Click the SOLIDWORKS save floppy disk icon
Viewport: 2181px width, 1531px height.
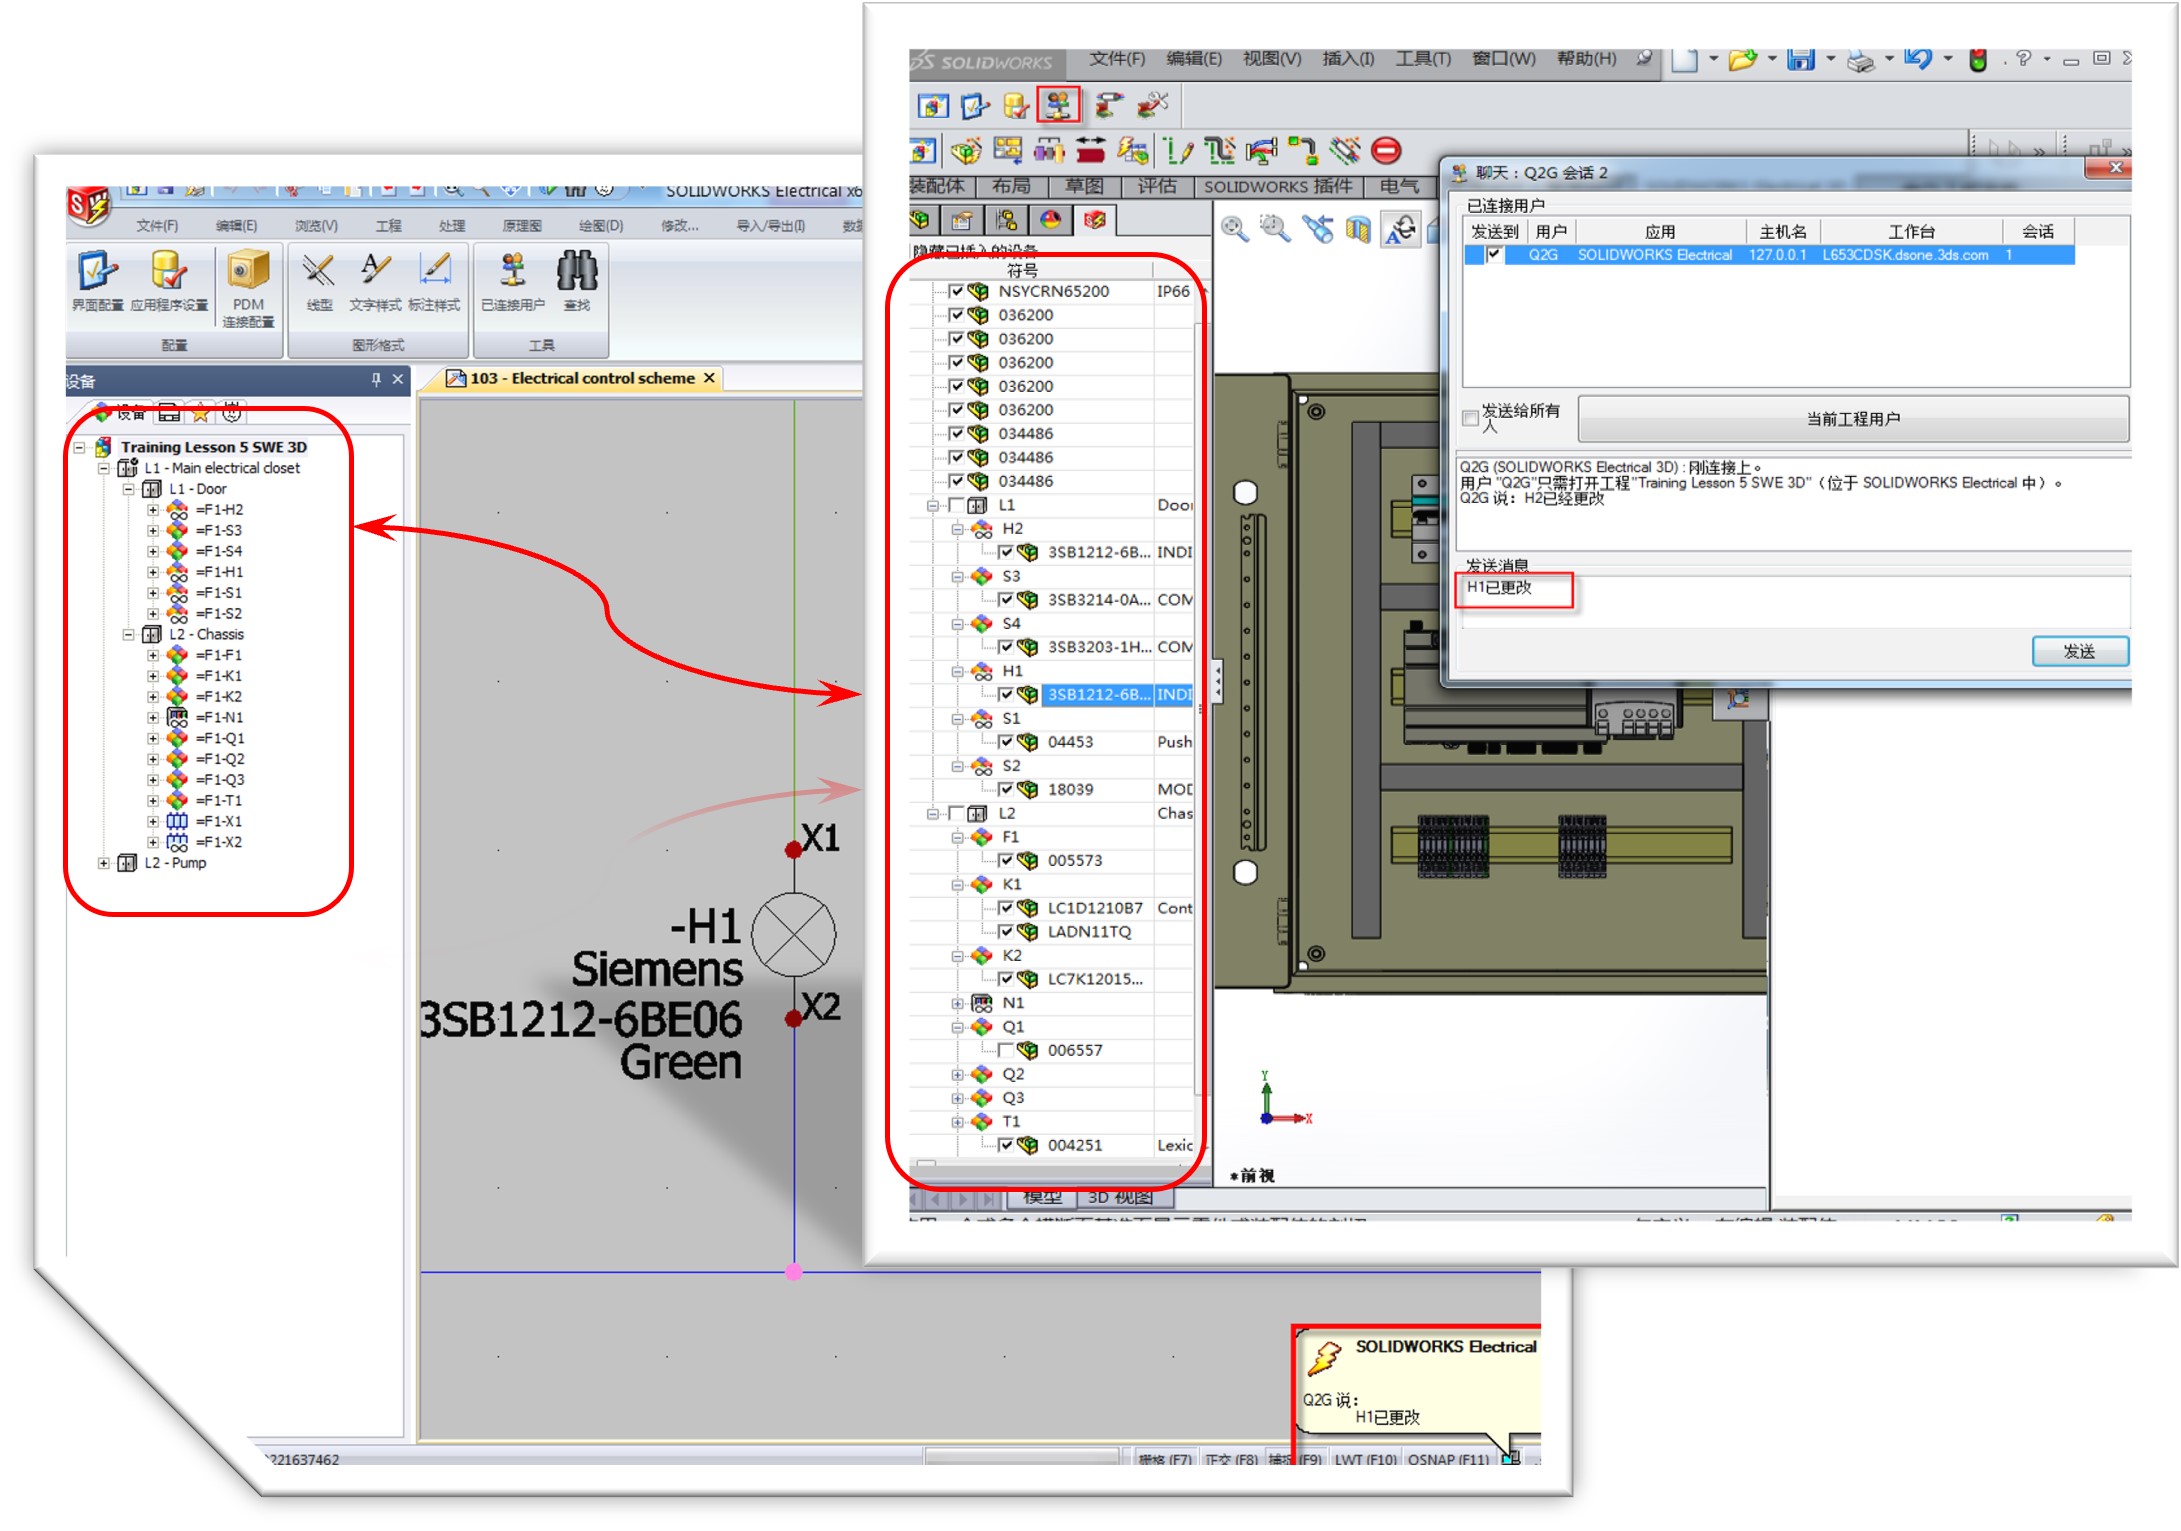click(1800, 59)
